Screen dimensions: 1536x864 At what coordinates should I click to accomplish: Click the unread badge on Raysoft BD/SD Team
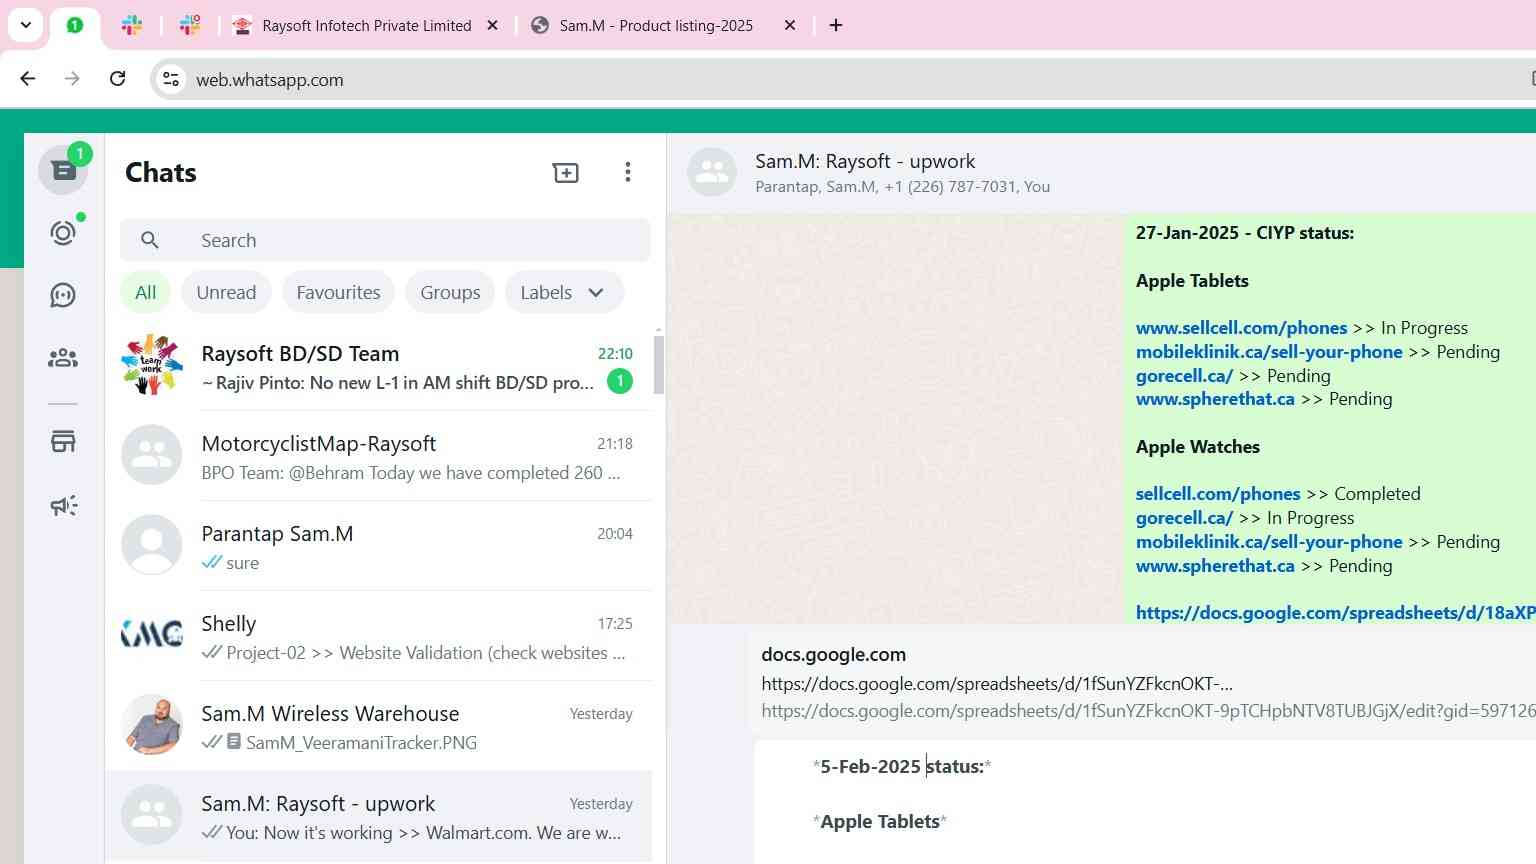pyautogui.click(x=620, y=381)
